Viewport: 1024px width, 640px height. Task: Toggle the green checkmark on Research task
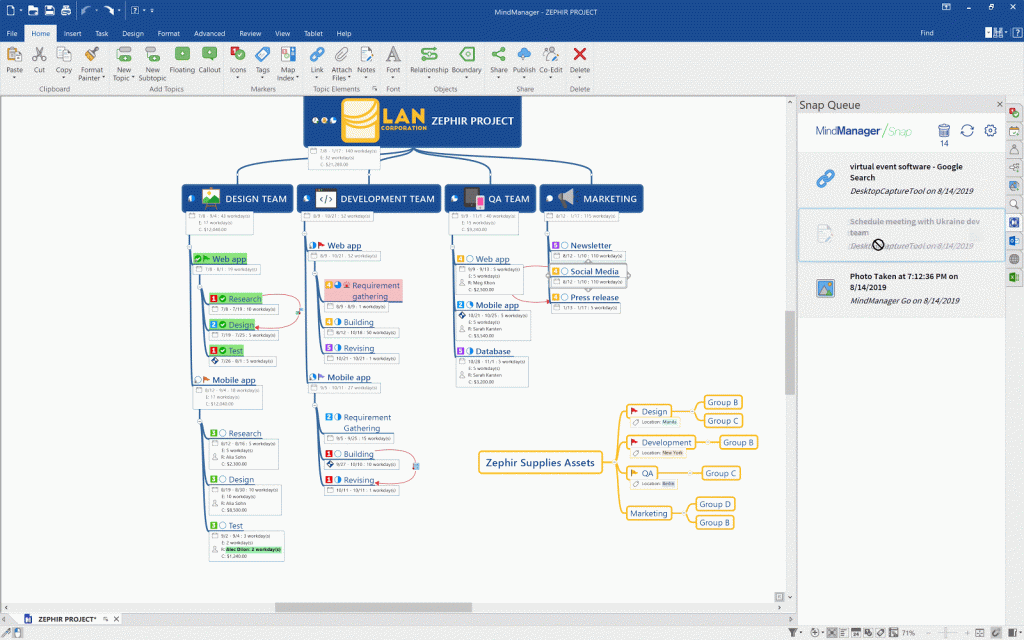coord(222,299)
